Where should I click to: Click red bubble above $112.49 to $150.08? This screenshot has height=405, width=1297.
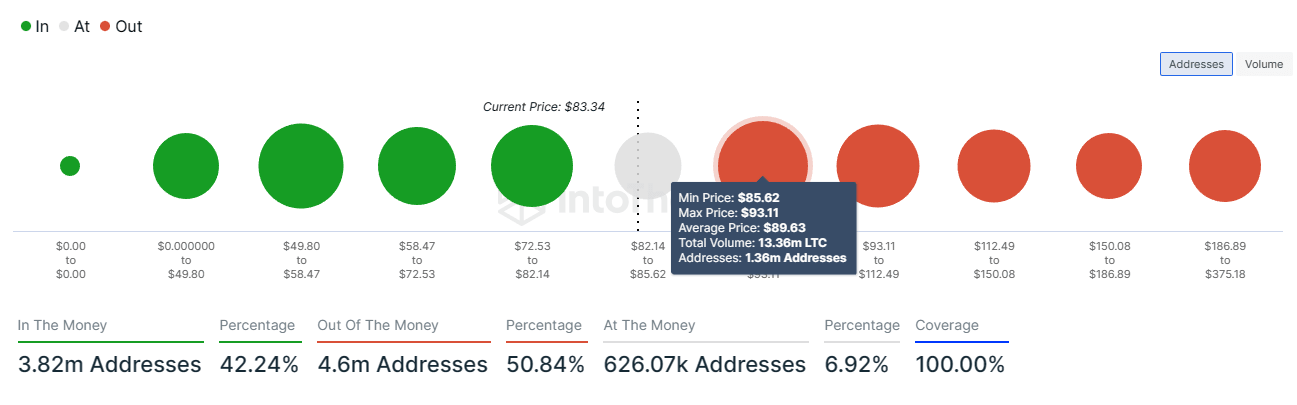coord(994,166)
